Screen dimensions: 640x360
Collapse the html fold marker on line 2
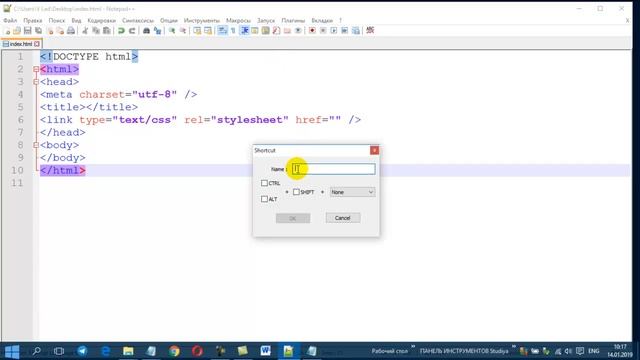[36, 69]
